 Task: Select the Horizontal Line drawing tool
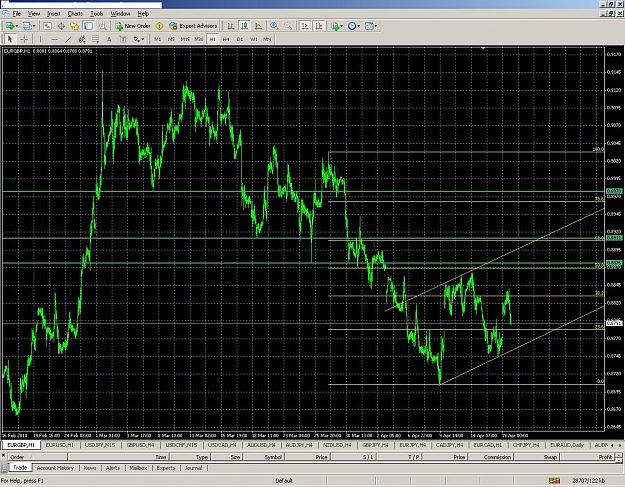point(55,39)
